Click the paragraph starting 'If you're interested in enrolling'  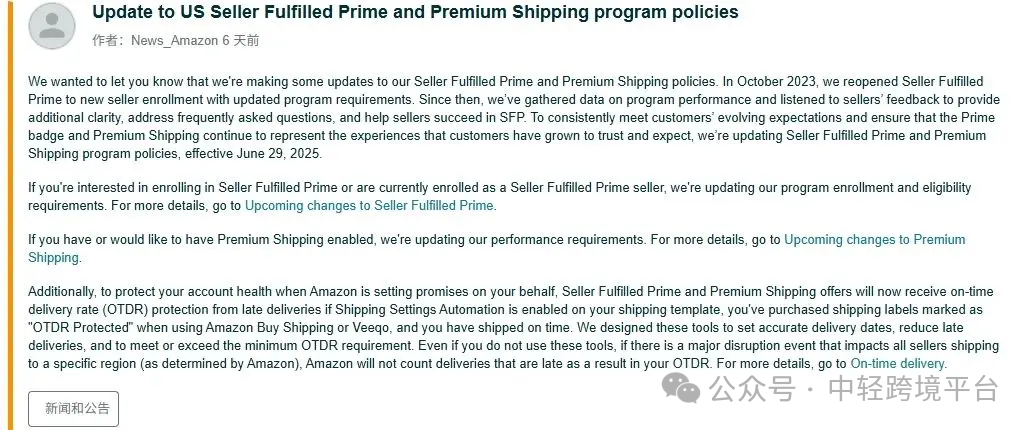pos(500,196)
